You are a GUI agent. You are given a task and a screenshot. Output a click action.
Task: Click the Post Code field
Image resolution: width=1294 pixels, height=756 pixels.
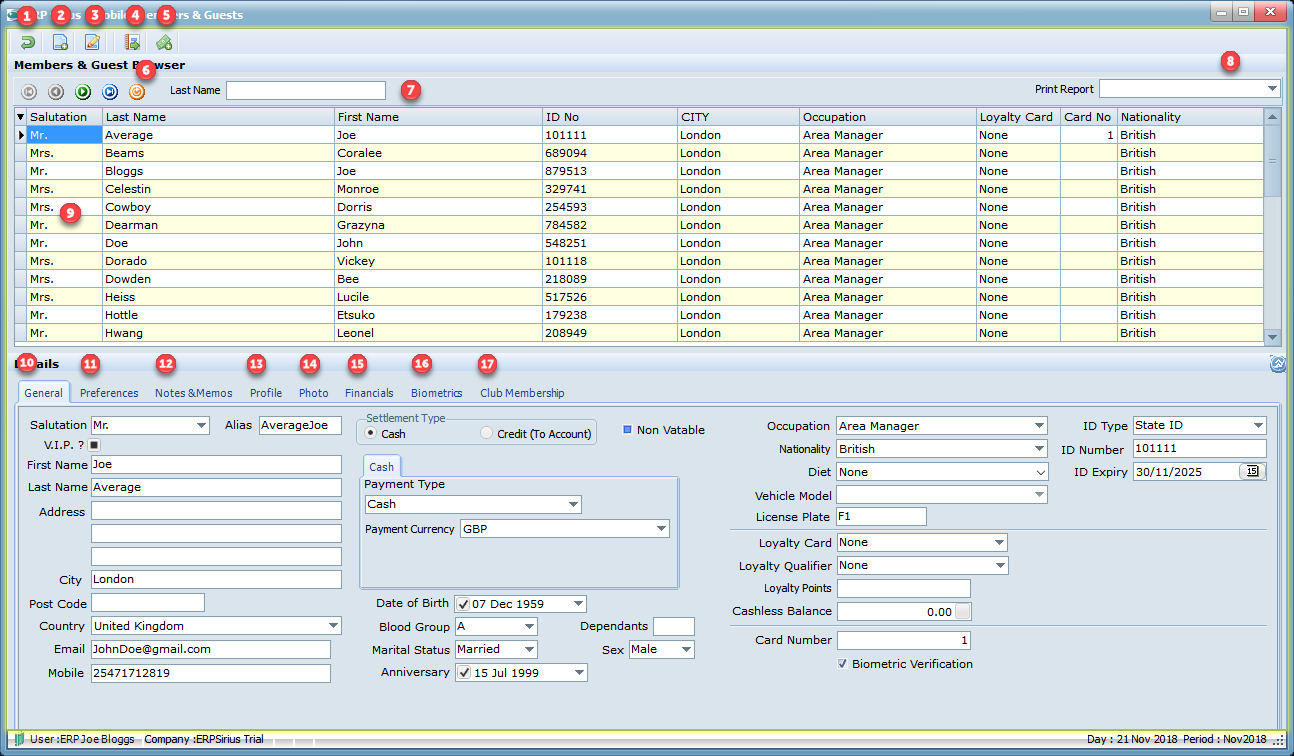[147, 602]
